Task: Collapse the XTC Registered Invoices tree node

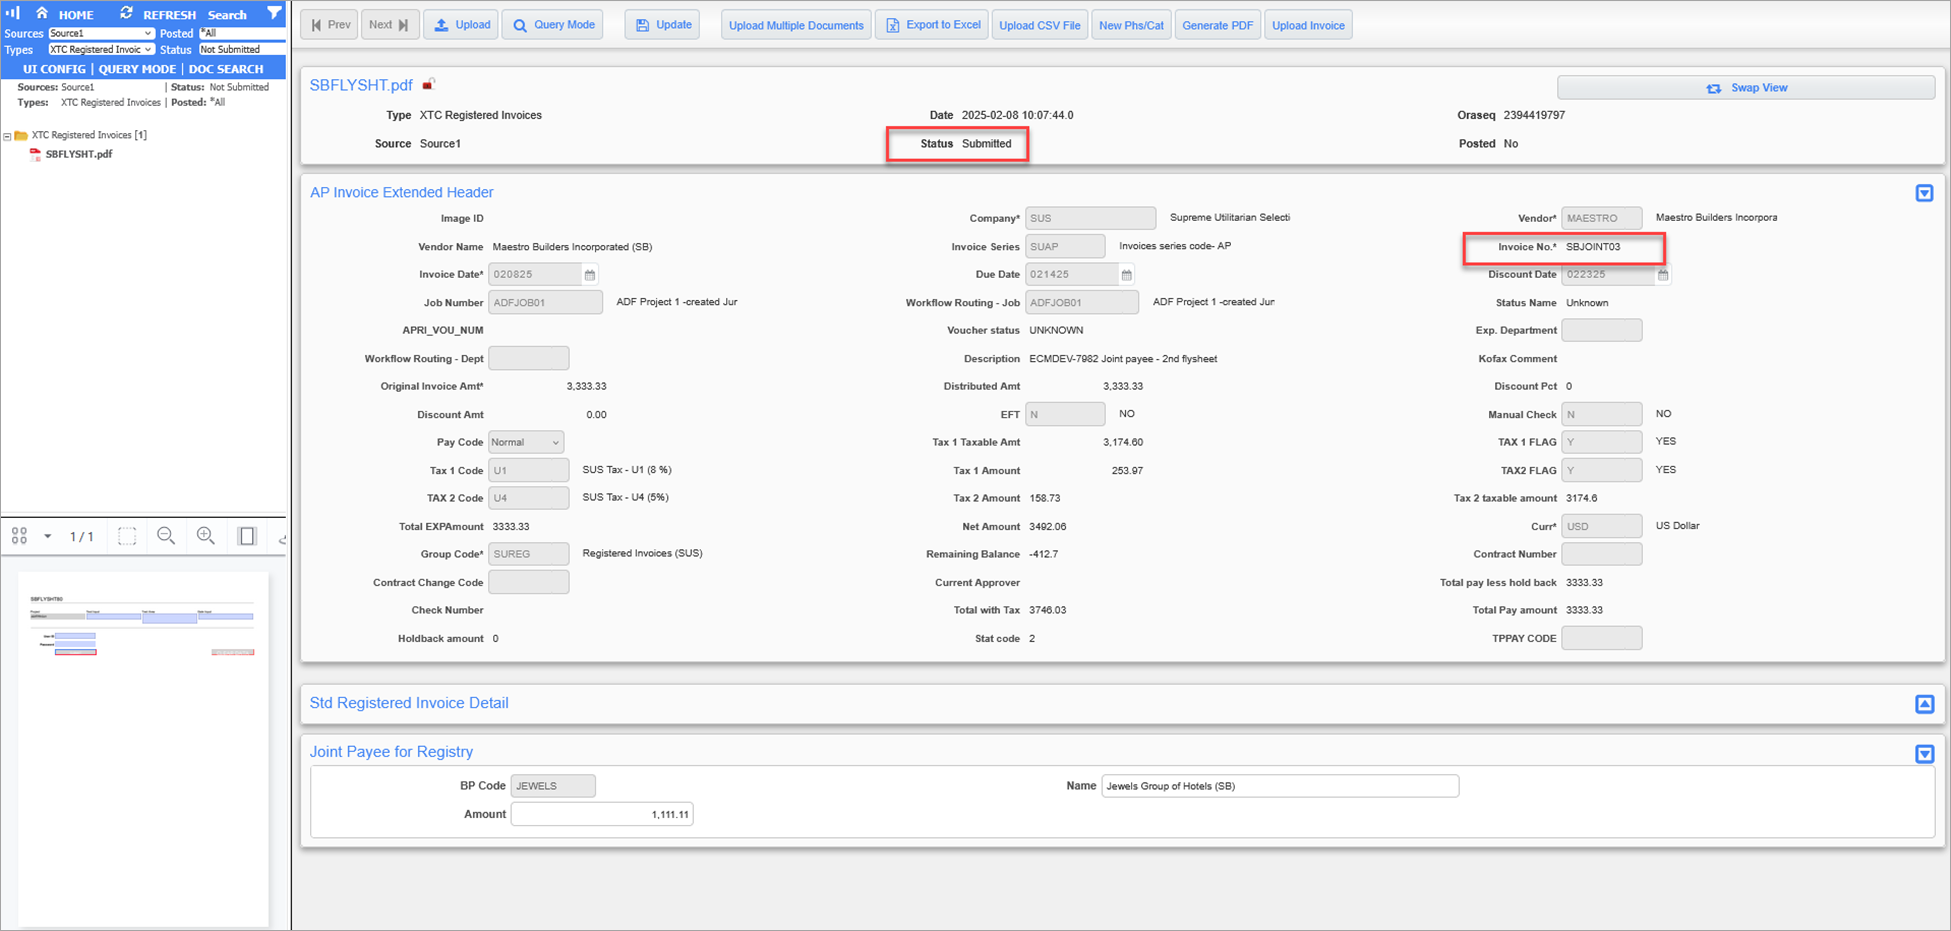Action: pos(7,136)
